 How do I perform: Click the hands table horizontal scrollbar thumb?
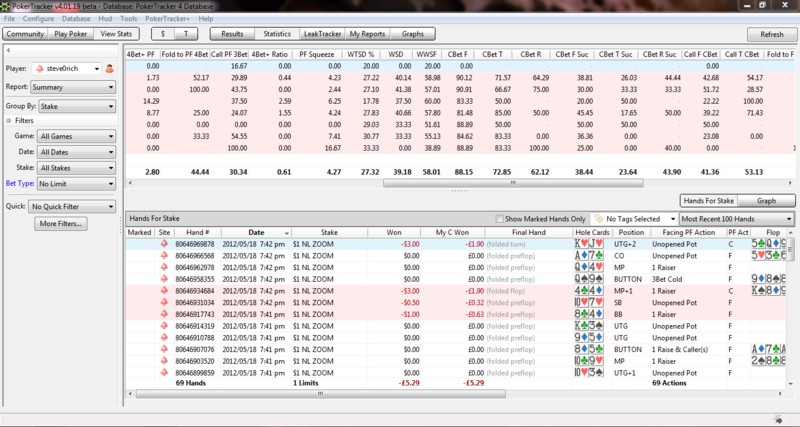tap(320, 394)
